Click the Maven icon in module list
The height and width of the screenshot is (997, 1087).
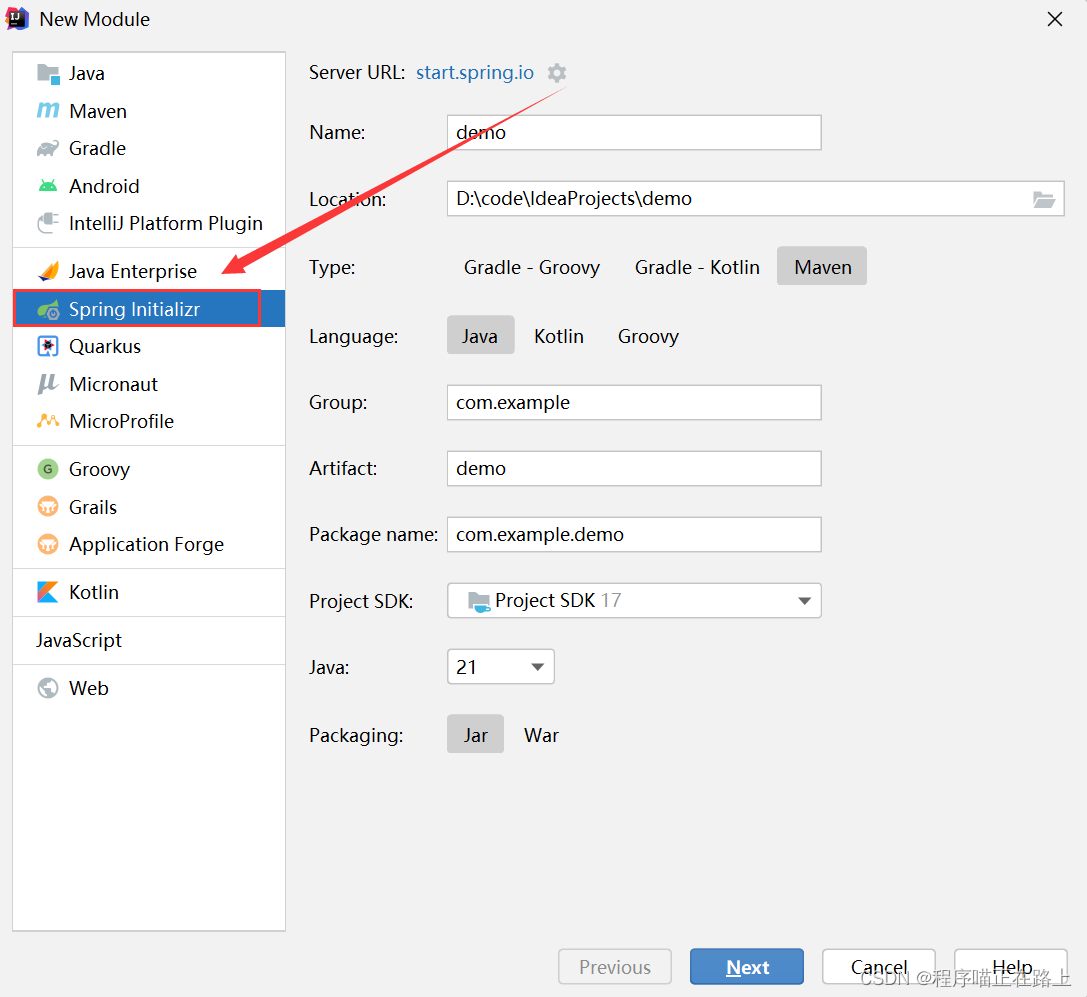[x=48, y=111]
